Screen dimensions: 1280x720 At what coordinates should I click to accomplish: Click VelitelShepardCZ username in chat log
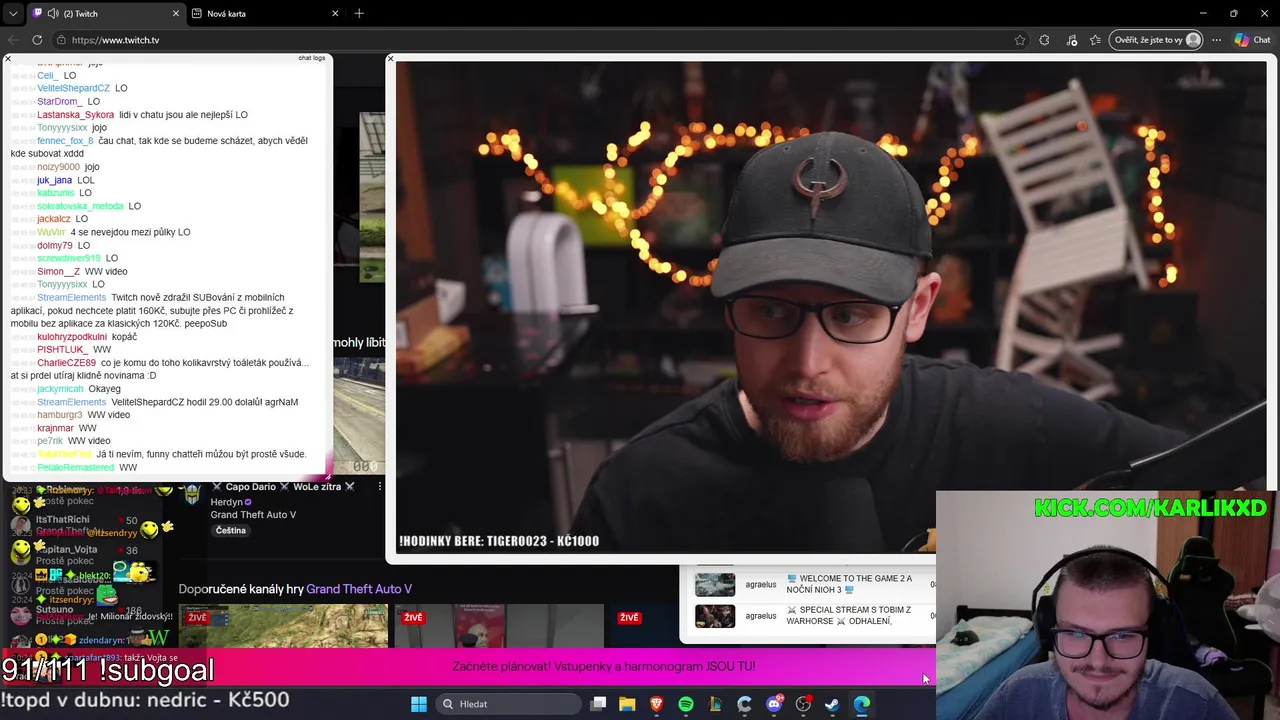pos(74,89)
